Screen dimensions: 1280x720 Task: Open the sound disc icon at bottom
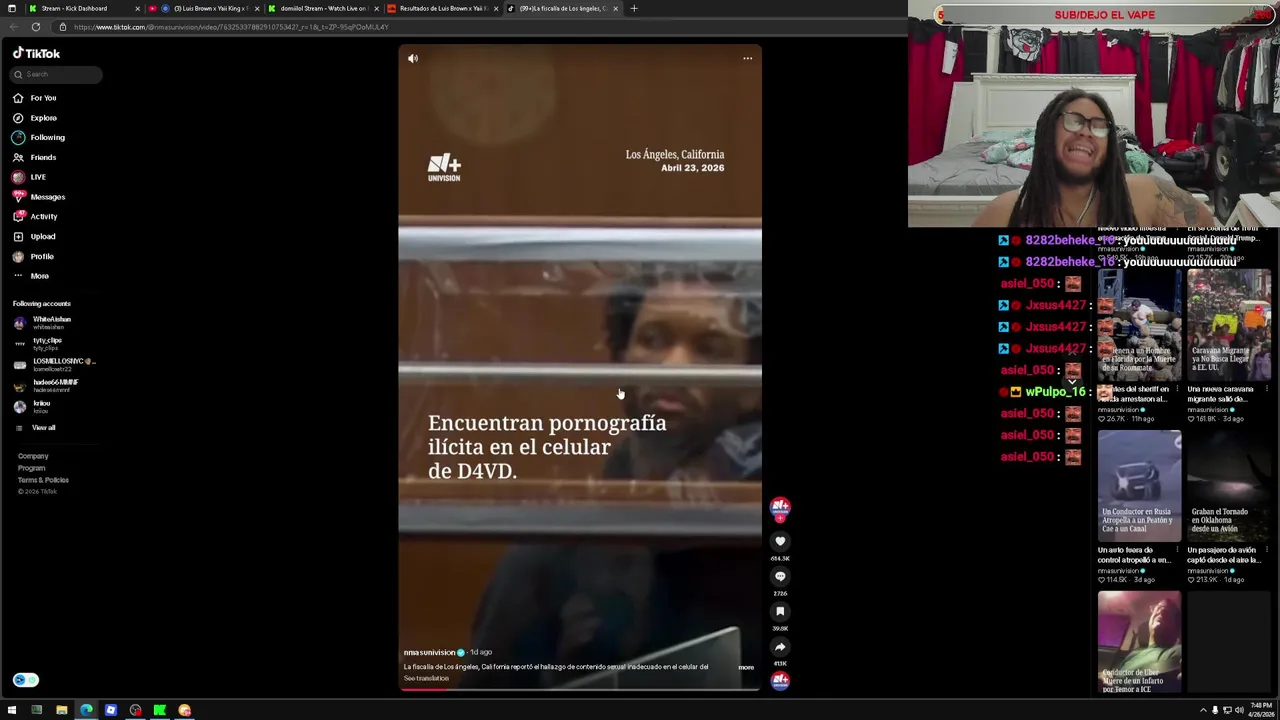(x=780, y=681)
